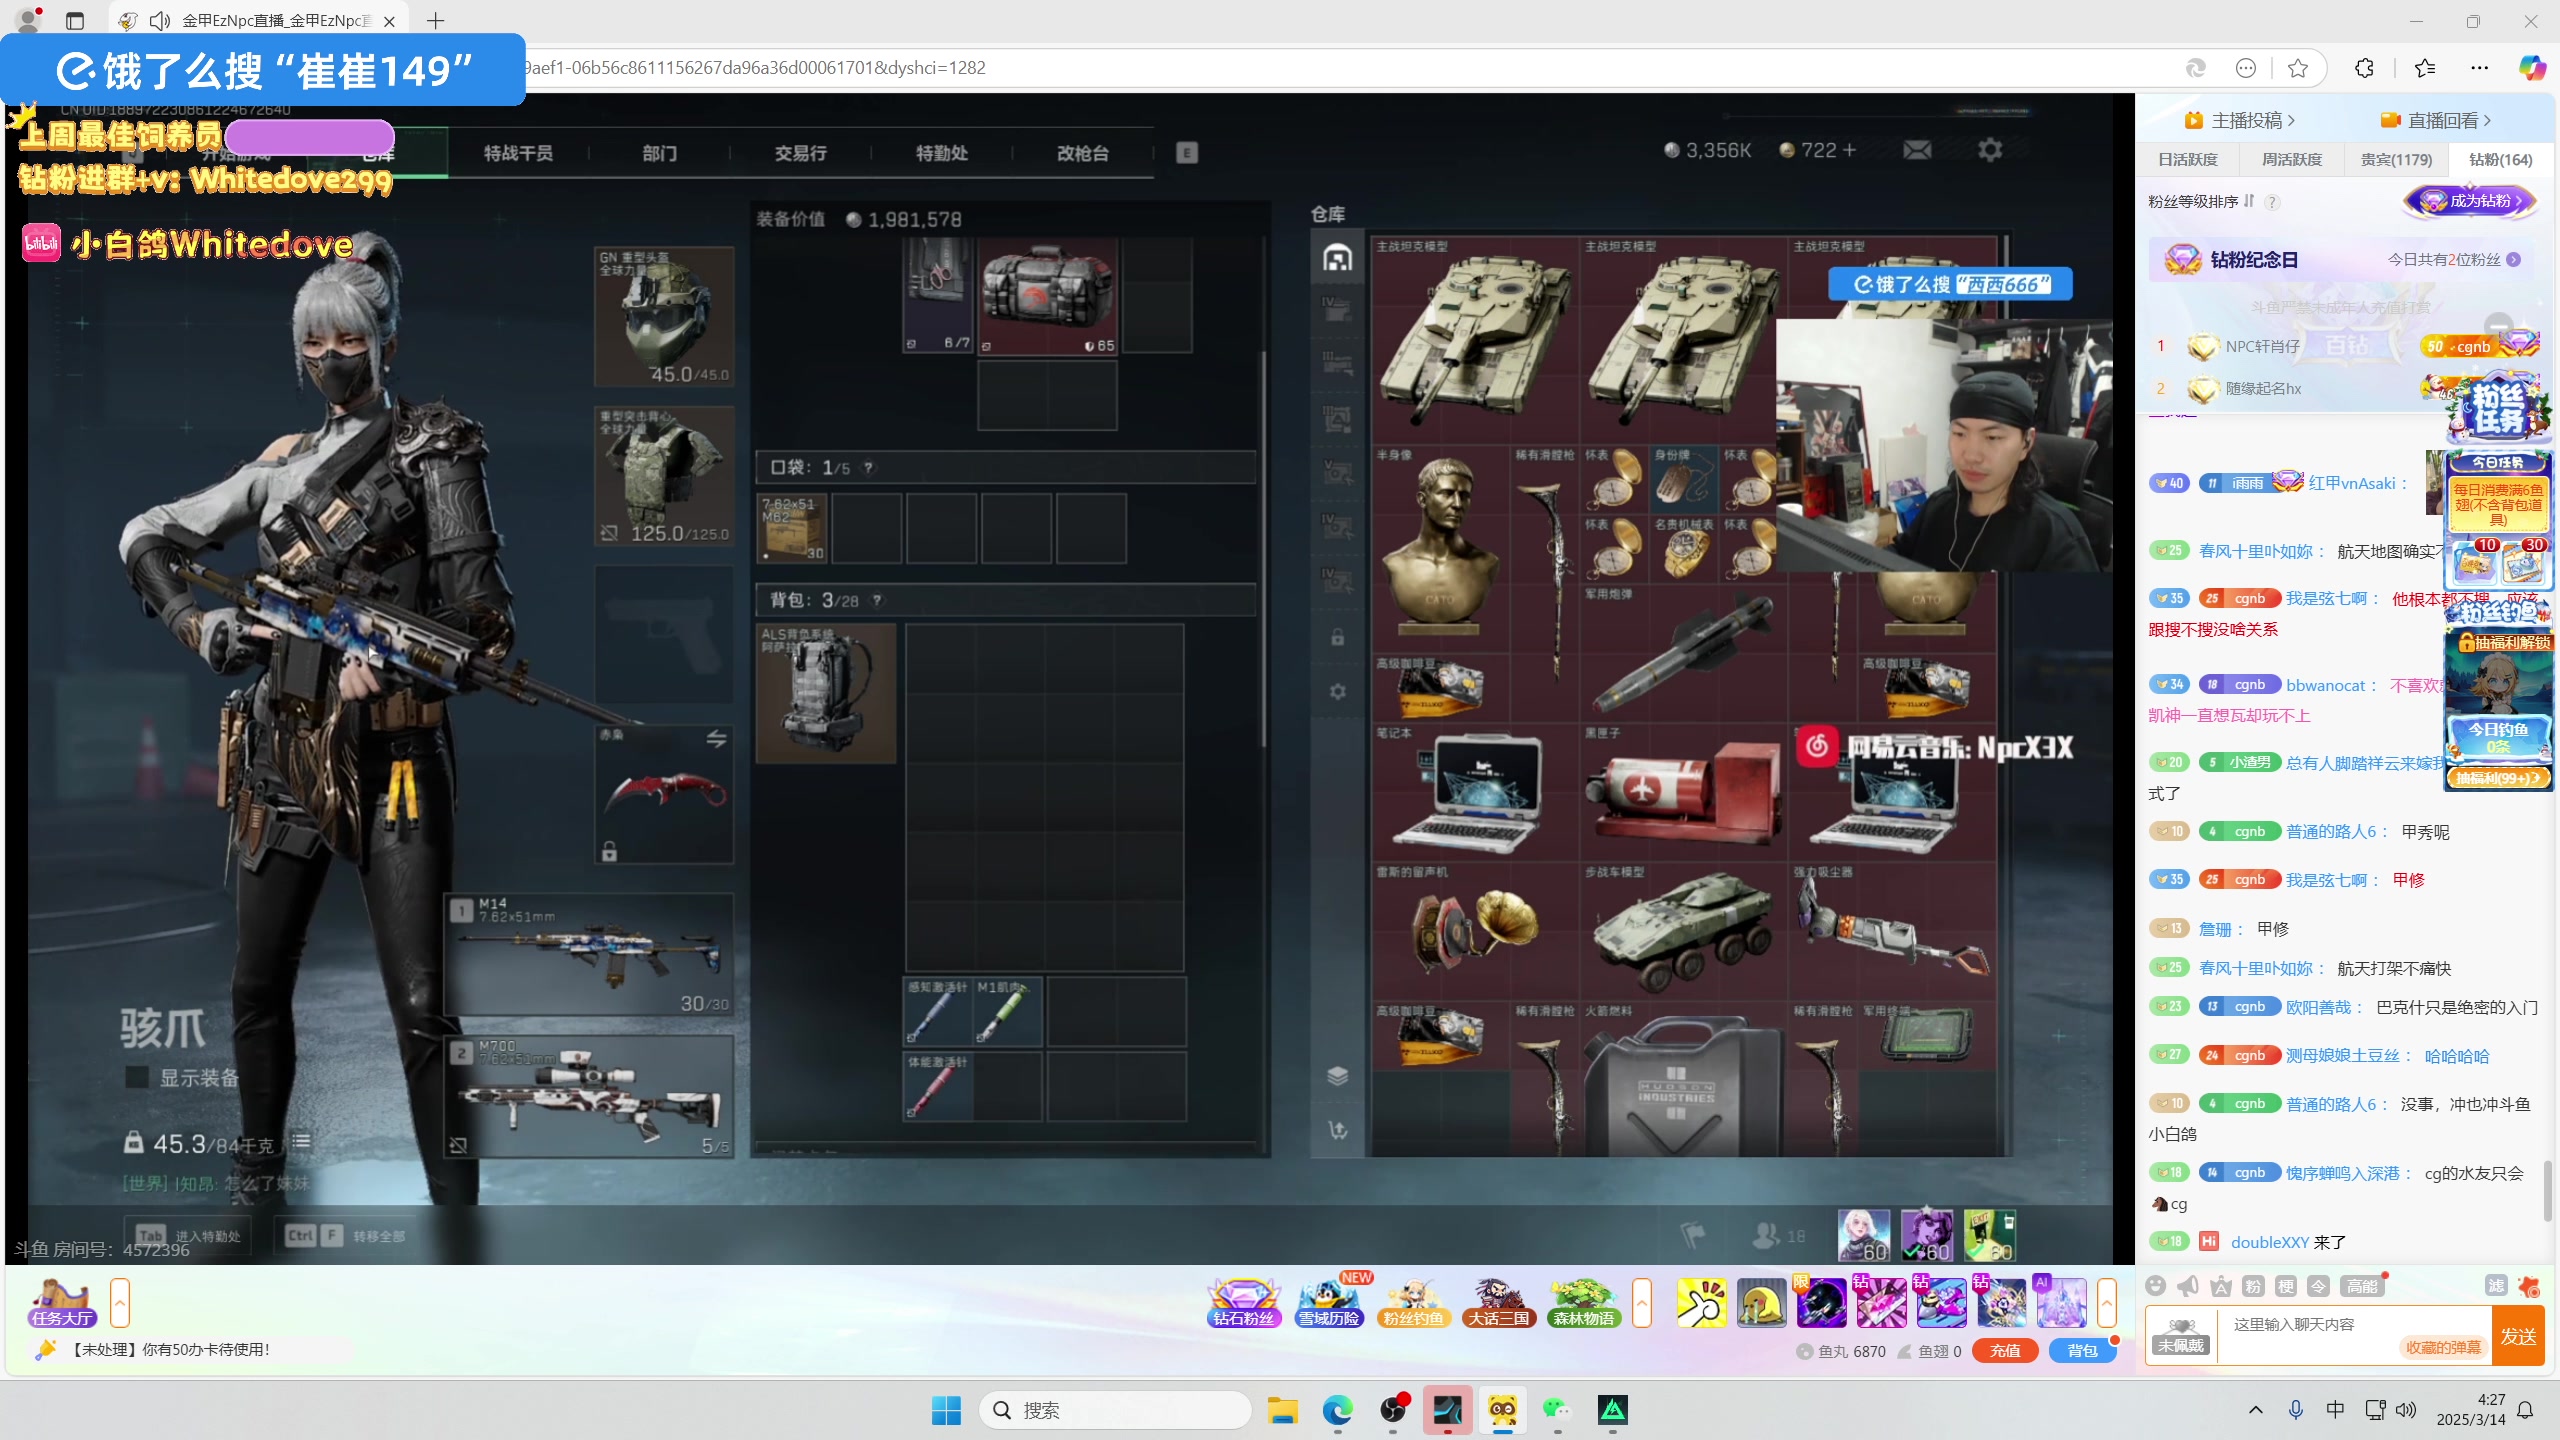Viewport: 2560px width, 1440px height.
Task: Toggle the 高能 chat mode button
Action: click(2362, 1286)
